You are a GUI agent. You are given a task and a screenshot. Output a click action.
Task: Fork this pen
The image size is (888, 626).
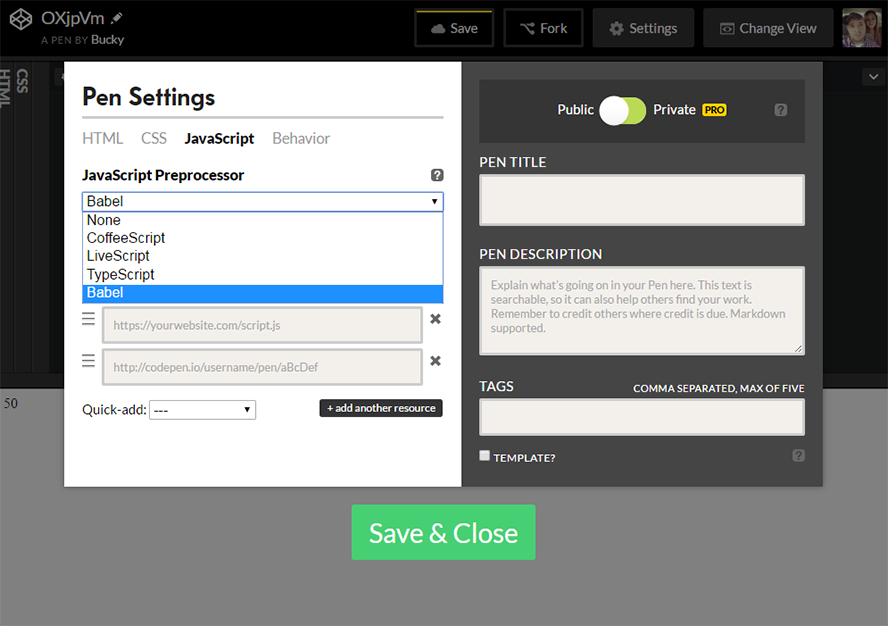[543, 28]
